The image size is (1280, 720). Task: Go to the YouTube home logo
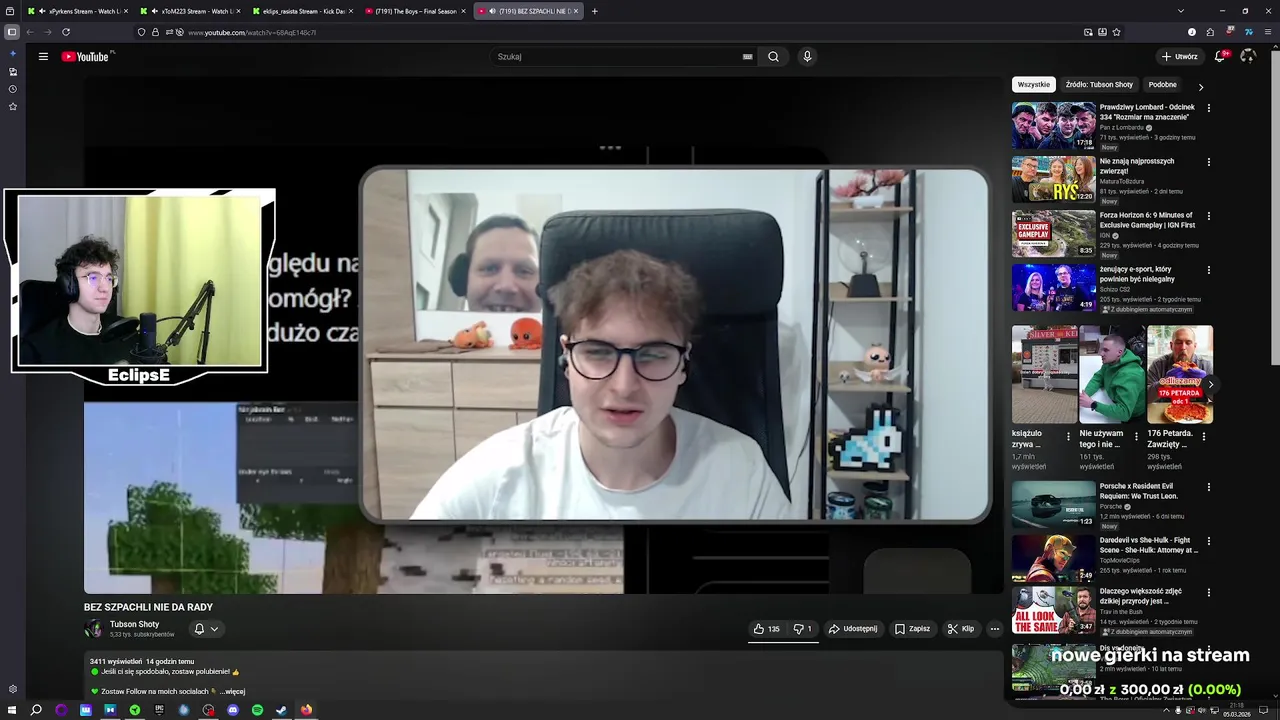point(85,57)
